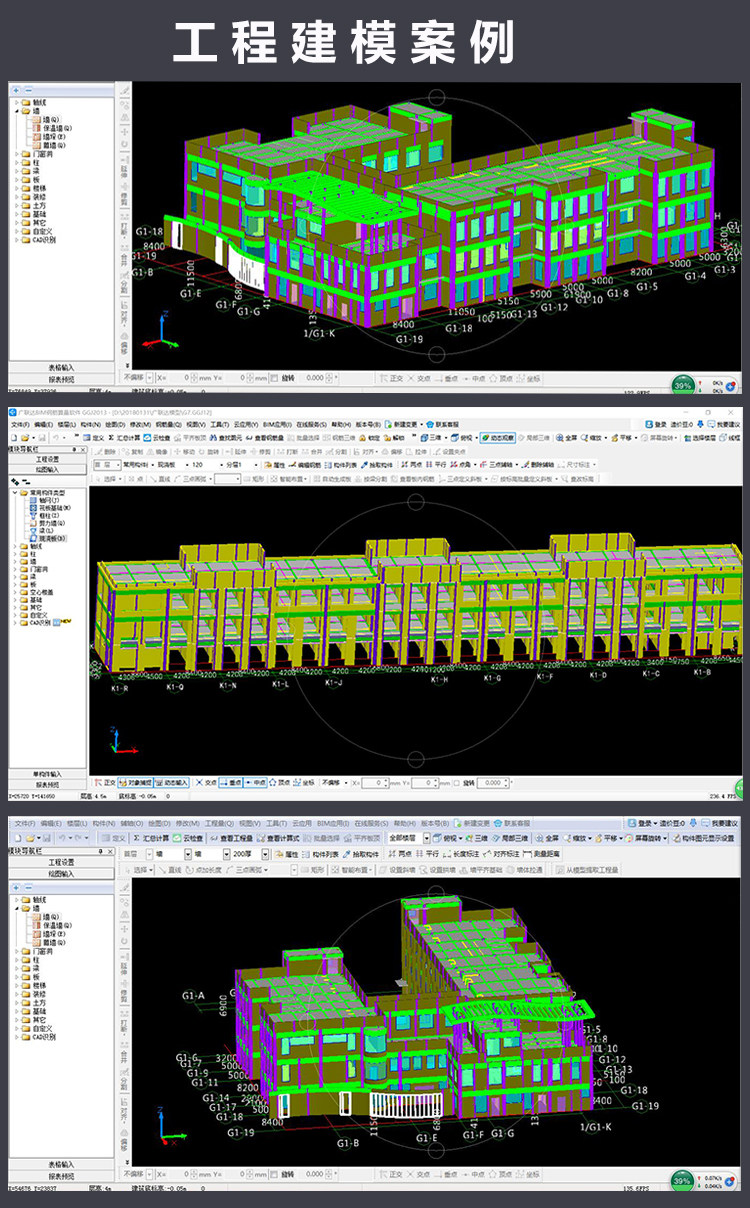The height and width of the screenshot is (1208, 750).
Task: Click 编辑钢筋 in the middle window
Action: click(304, 465)
